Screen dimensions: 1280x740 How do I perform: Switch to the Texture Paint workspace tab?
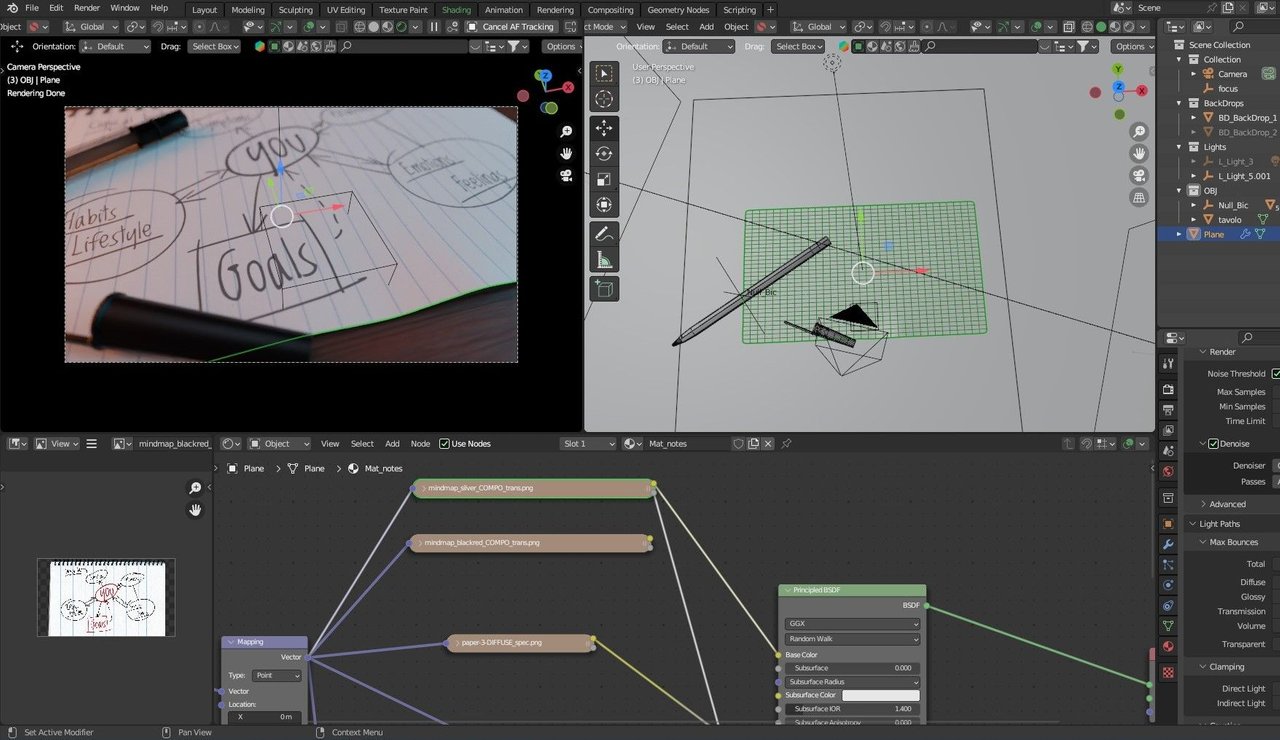(x=403, y=9)
